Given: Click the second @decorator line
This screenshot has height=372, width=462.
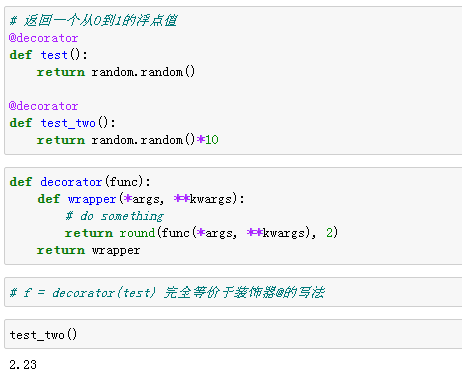Looking at the screenshot, I should [43, 106].
